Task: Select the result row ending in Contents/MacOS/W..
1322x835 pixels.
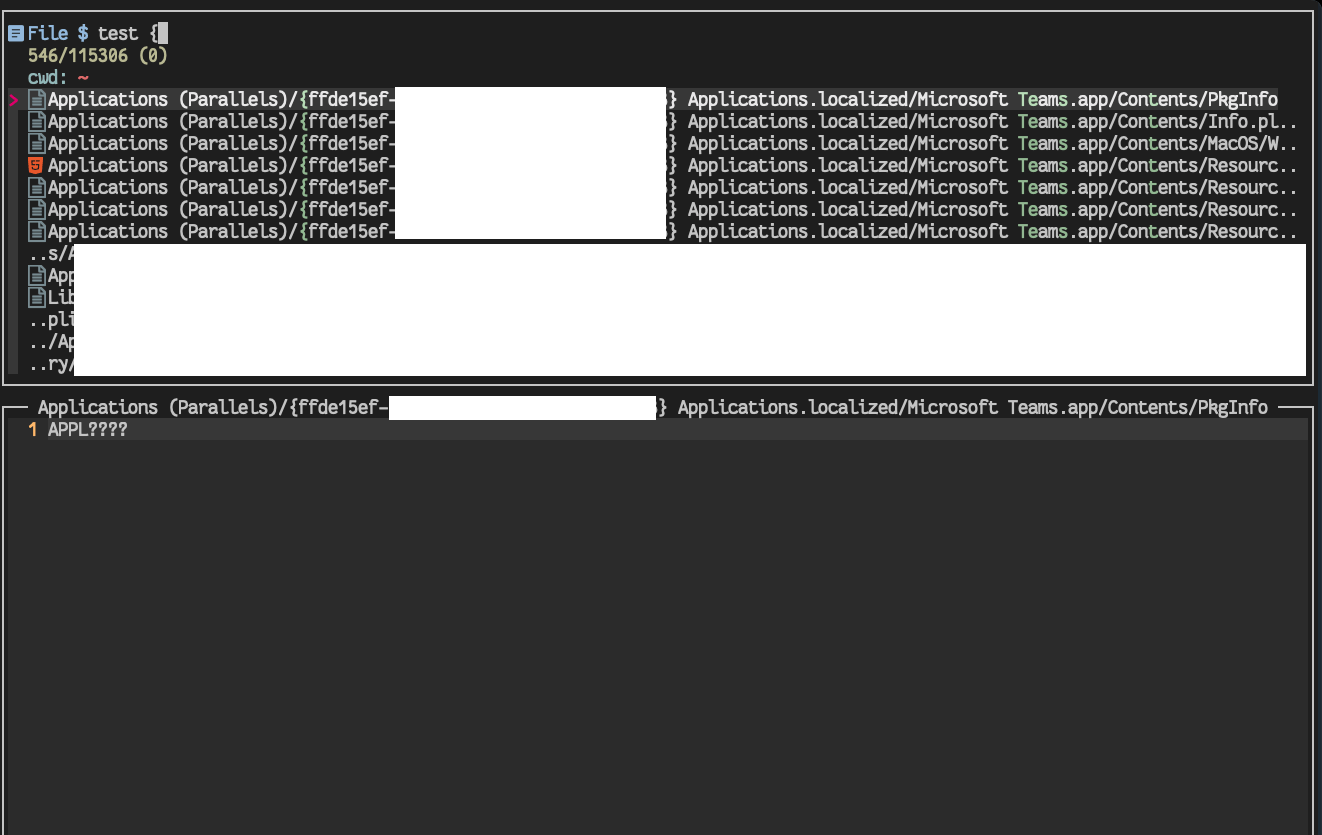Action: click(662, 144)
